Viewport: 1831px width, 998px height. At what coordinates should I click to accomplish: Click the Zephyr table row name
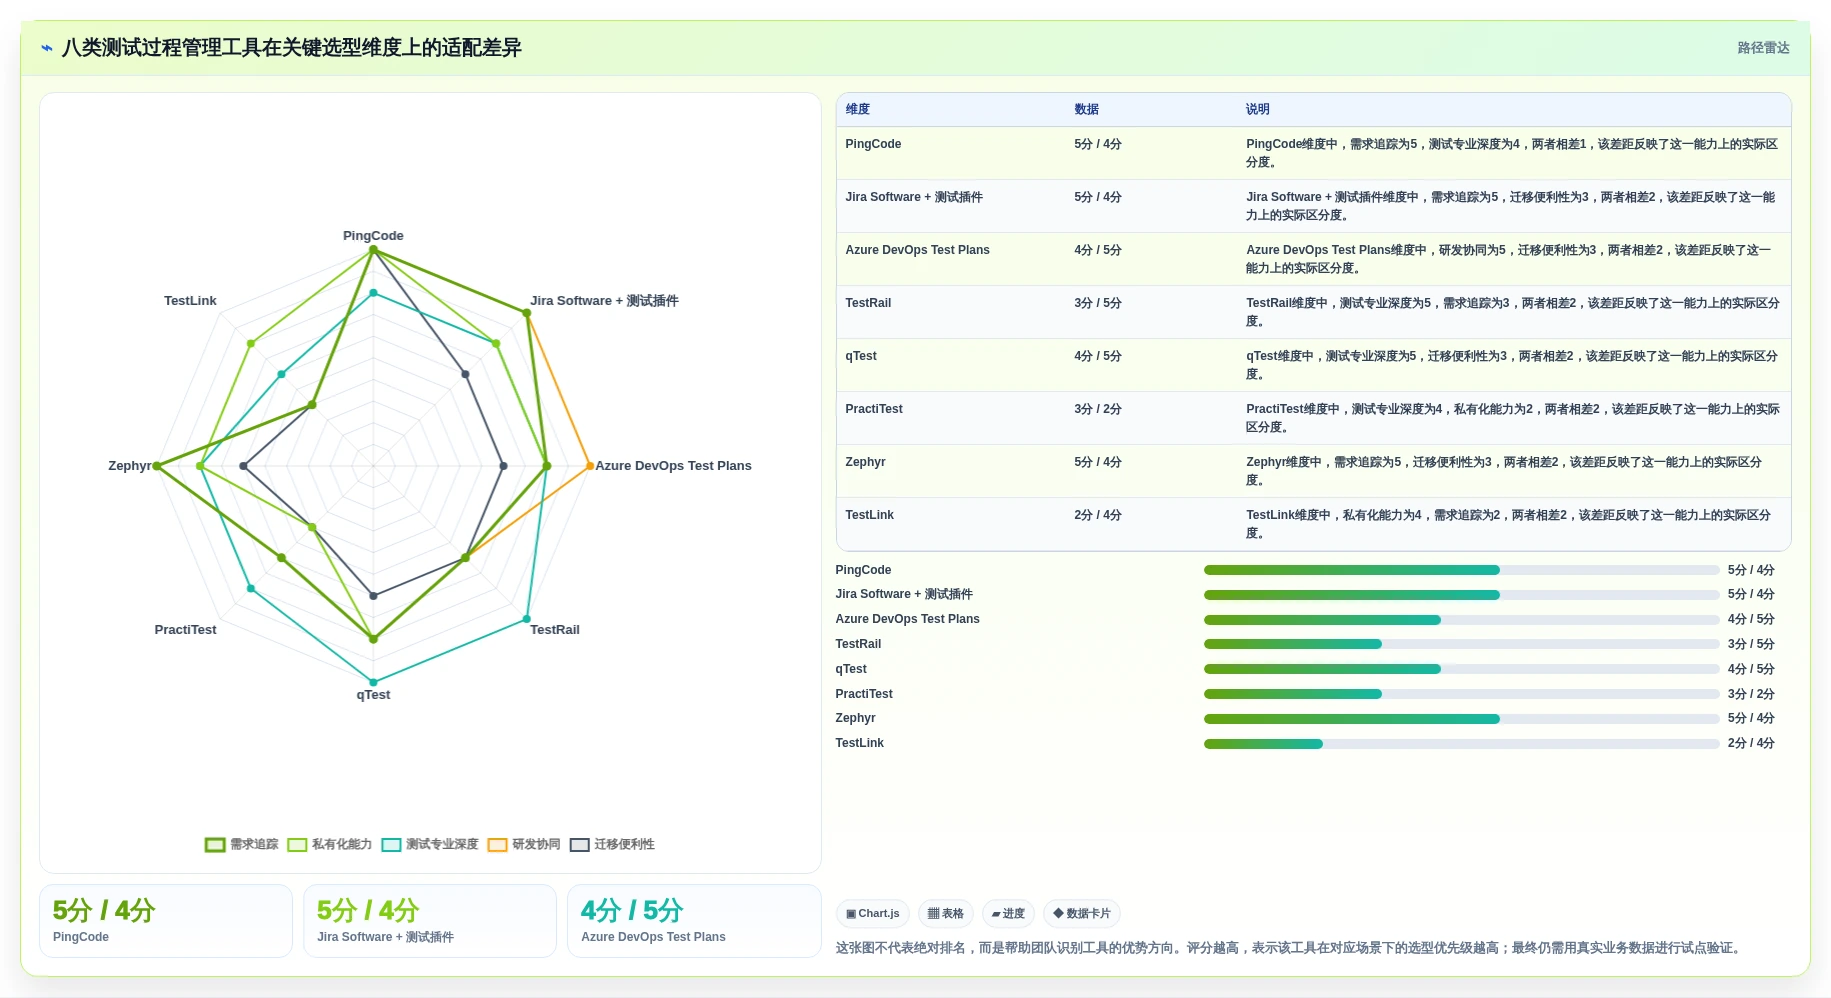865,462
